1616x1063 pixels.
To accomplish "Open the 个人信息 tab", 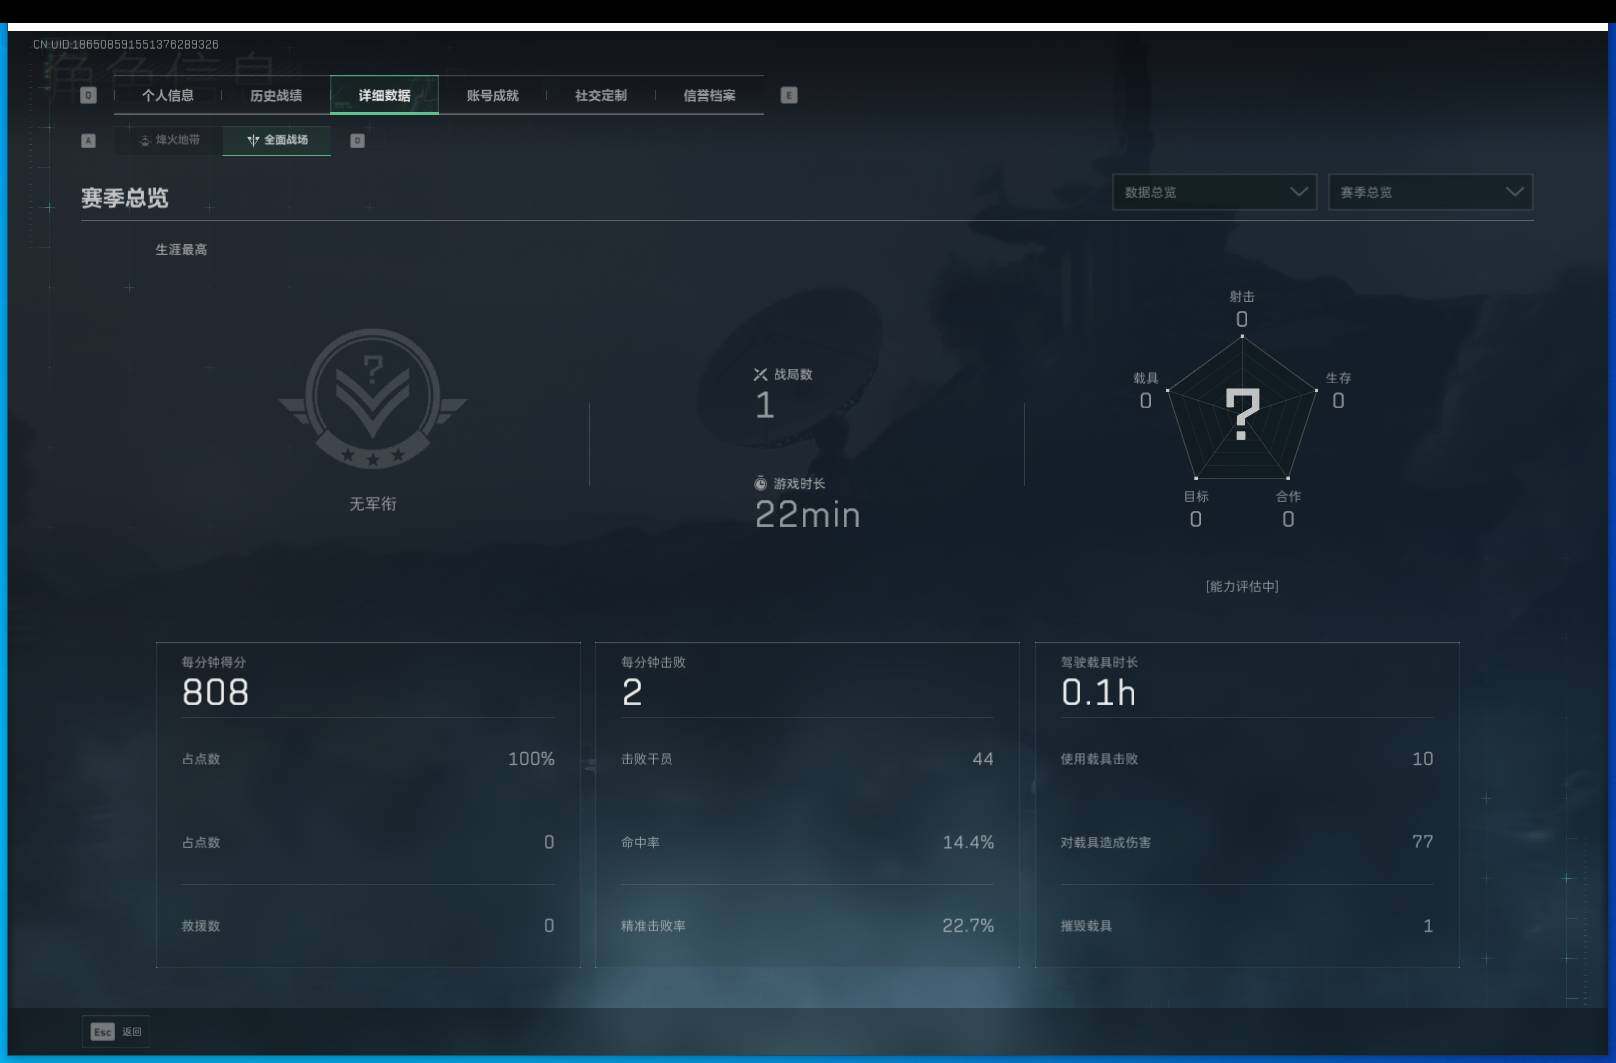I will pos(168,96).
